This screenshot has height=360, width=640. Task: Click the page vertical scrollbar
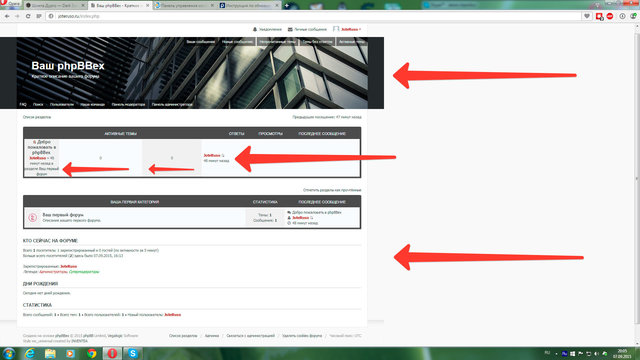pyautogui.click(x=637, y=178)
